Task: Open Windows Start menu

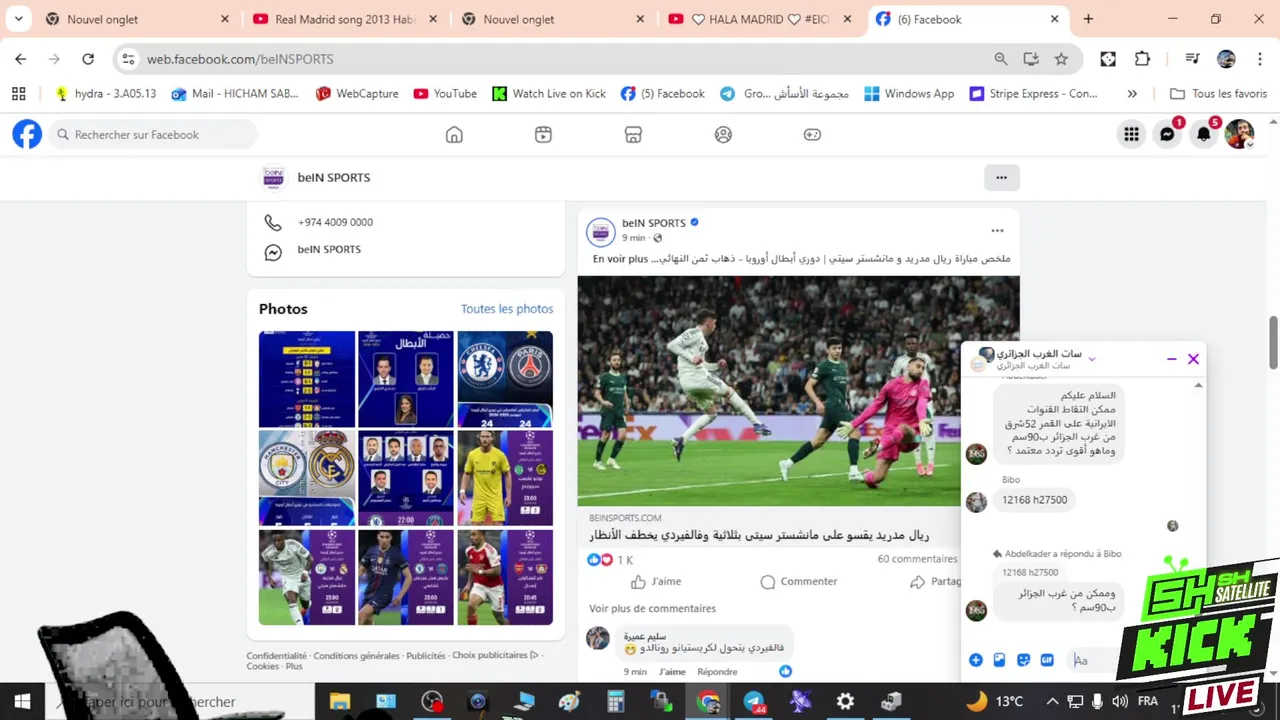Action: [22, 702]
